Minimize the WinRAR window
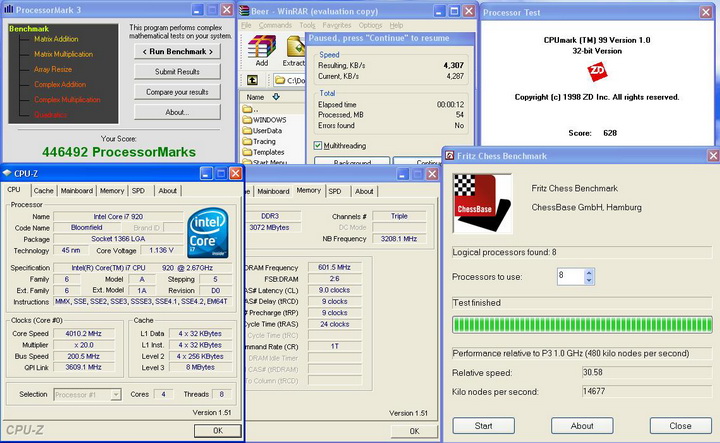 [x=439, y=11]
